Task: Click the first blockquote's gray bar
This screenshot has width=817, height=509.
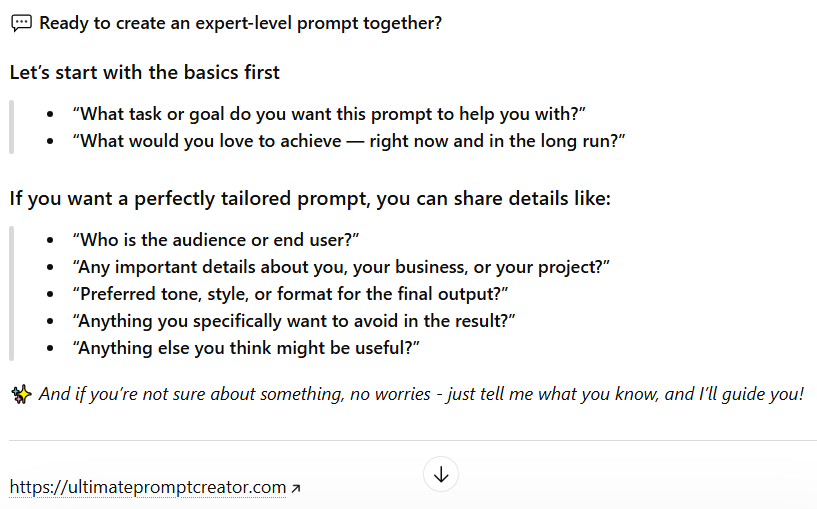Action: pos(11,127)
